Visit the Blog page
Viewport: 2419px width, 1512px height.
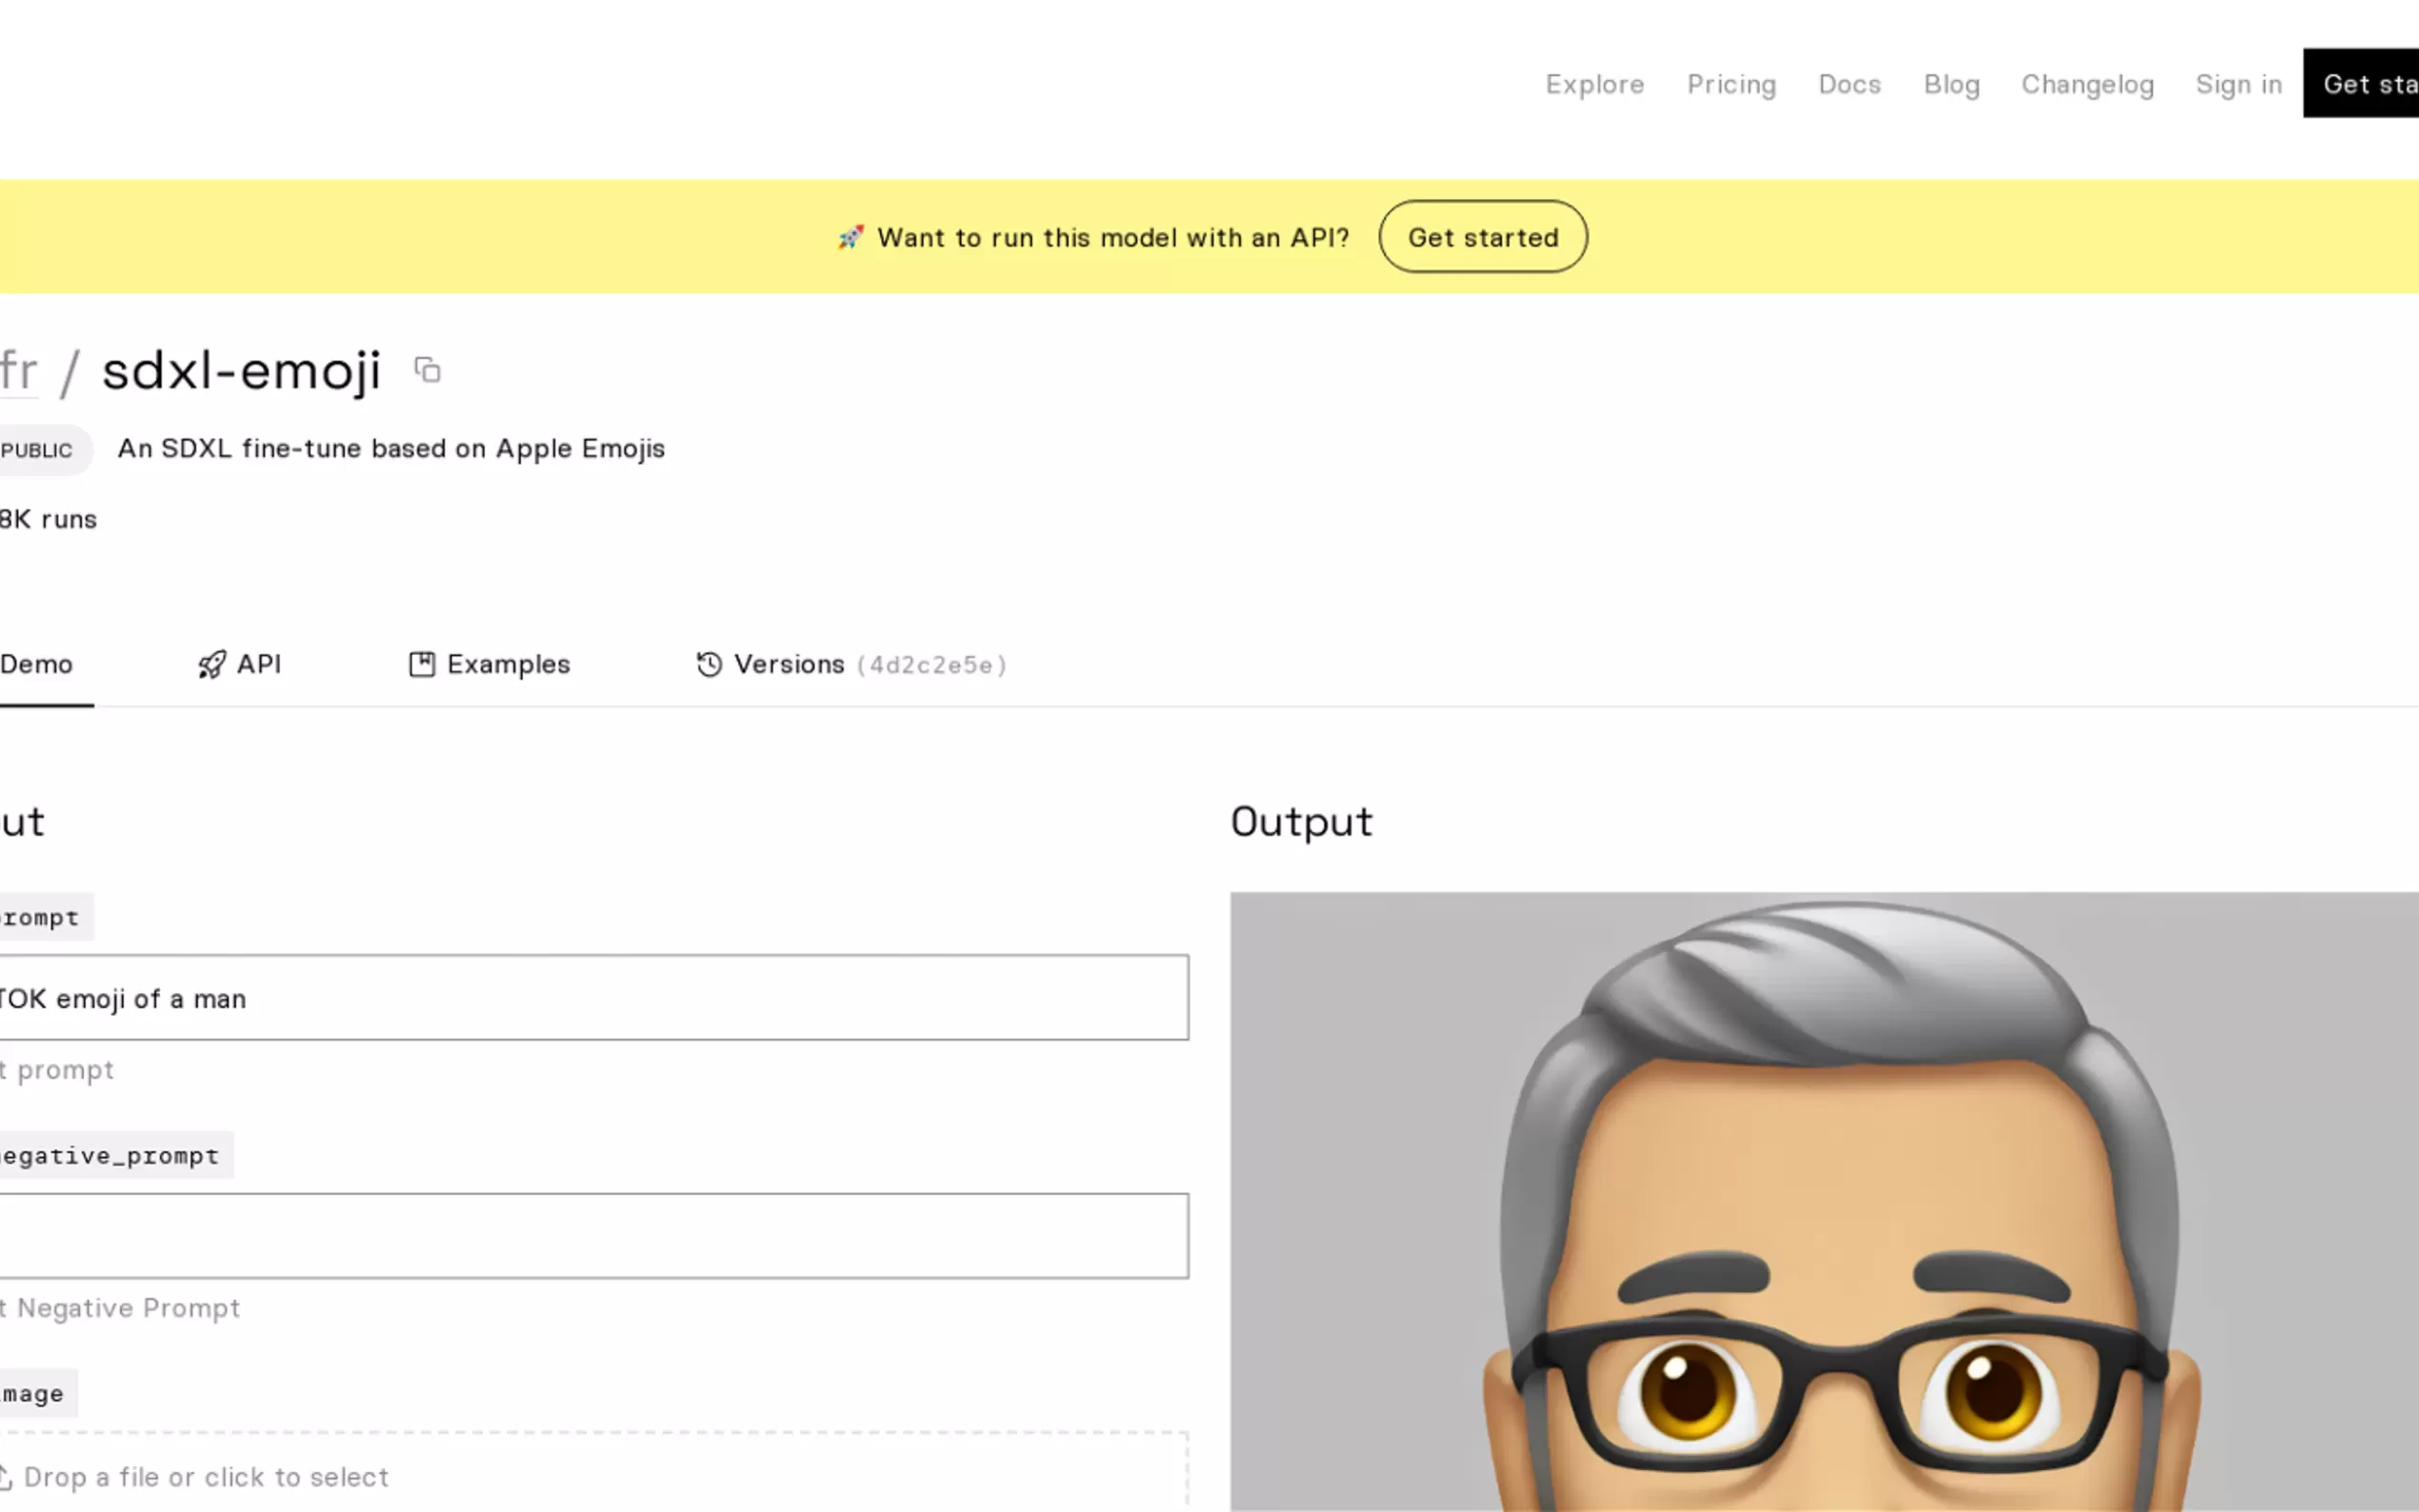click(1951, 85)
